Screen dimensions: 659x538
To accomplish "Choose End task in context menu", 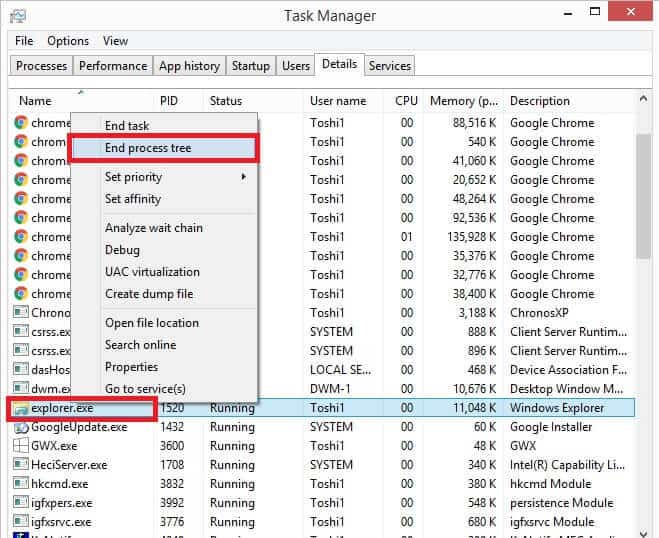I will (164, 125).
